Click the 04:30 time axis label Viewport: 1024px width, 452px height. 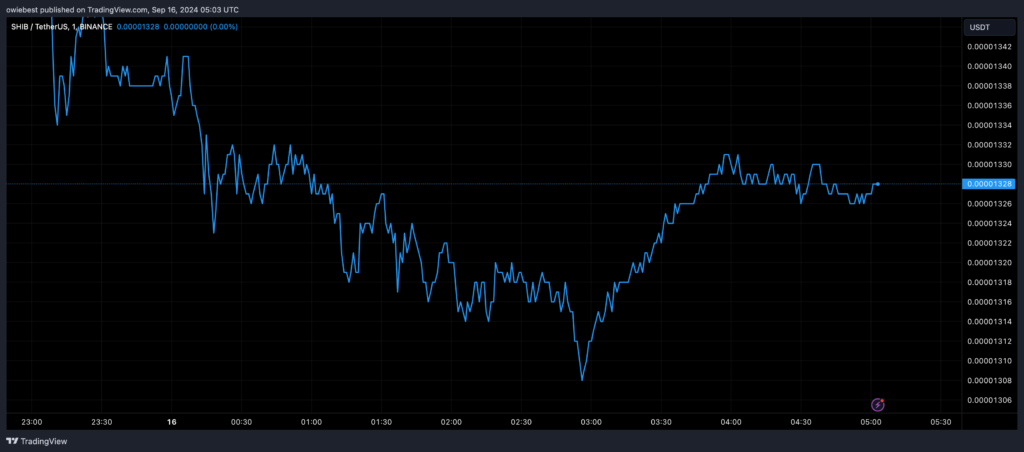tap(801, 422)
